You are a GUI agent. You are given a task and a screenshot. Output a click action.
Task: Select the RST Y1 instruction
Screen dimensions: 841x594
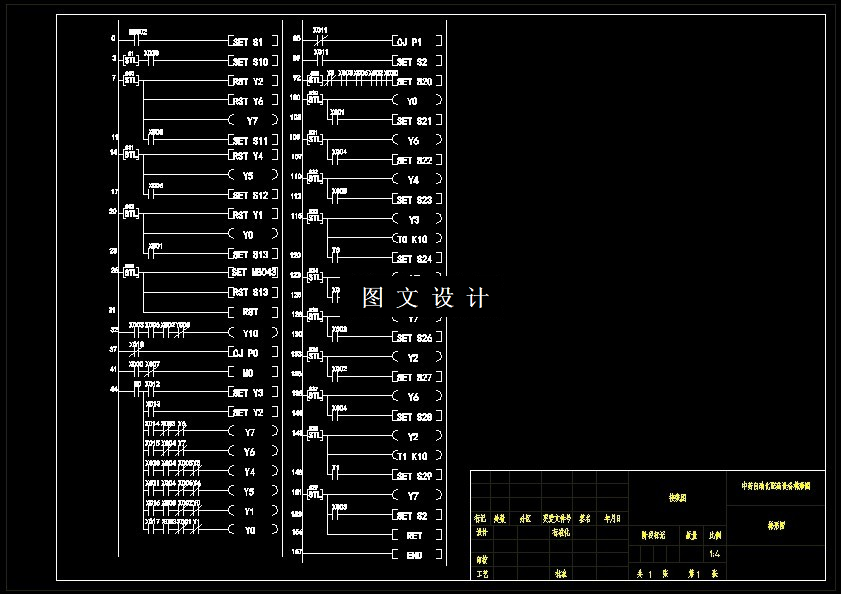pos(253,215)
